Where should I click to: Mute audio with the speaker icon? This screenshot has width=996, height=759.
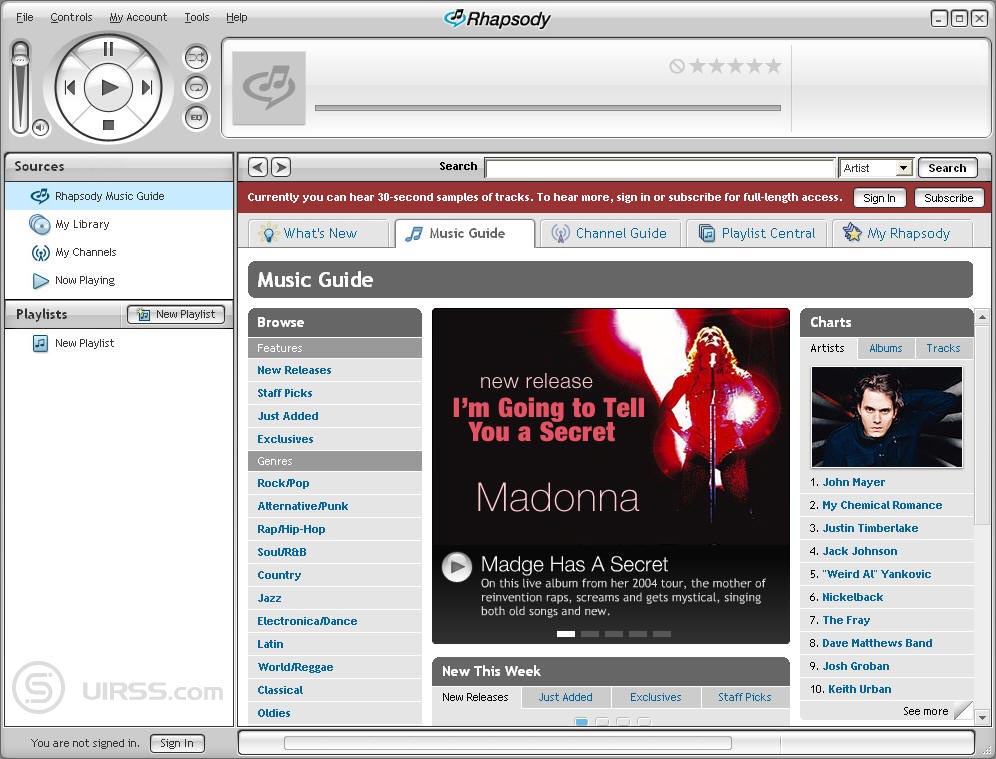41,128
